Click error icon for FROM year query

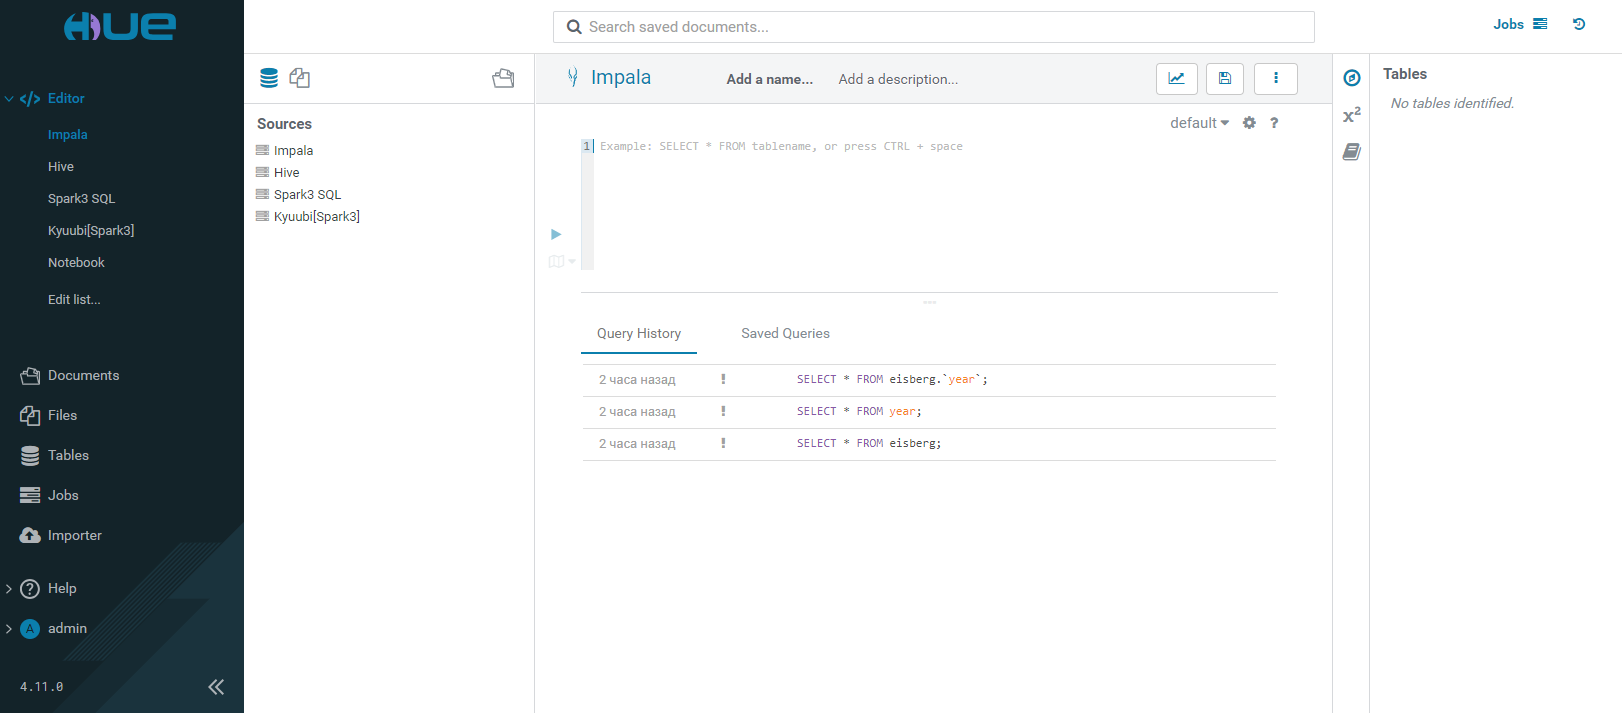pos(723,411)
